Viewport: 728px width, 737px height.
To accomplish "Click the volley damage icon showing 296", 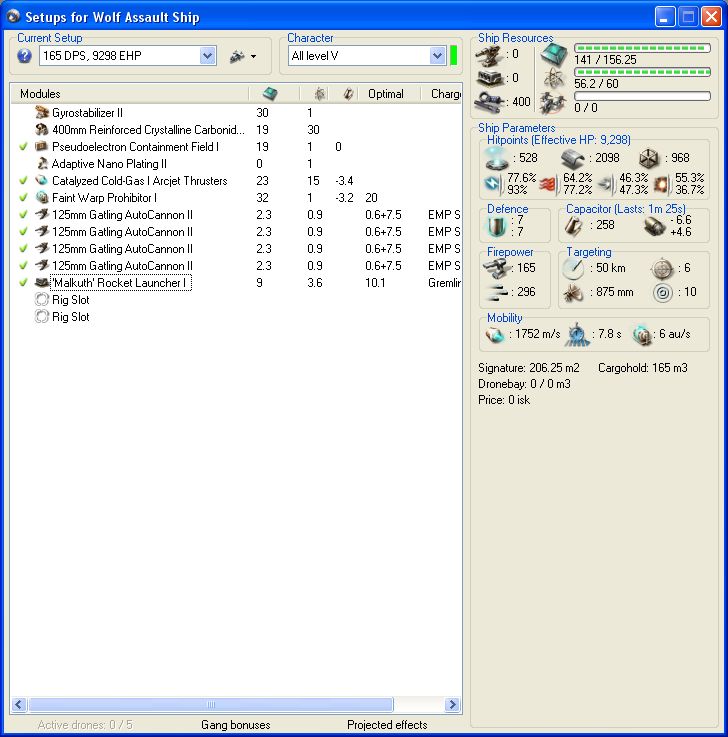I will click(x=497, y=292).
